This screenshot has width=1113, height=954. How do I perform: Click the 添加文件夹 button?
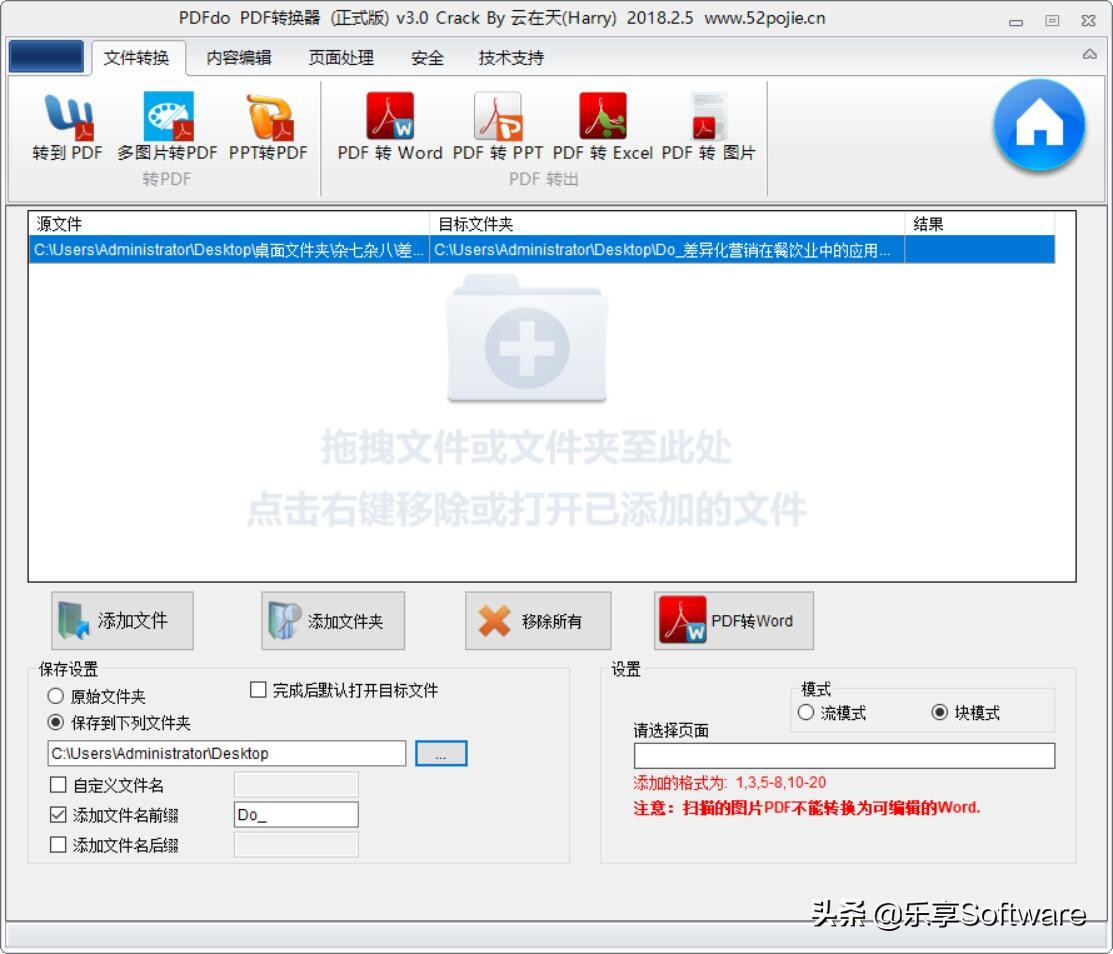(331, 620)
